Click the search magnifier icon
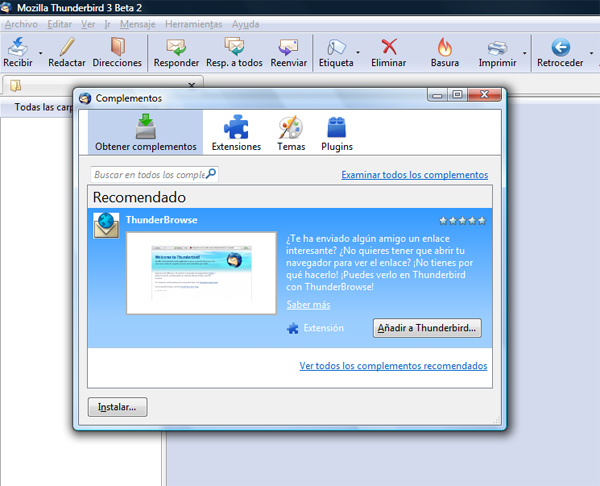The height and width of the screenshot is (486, 600). [x=211, y=174]
